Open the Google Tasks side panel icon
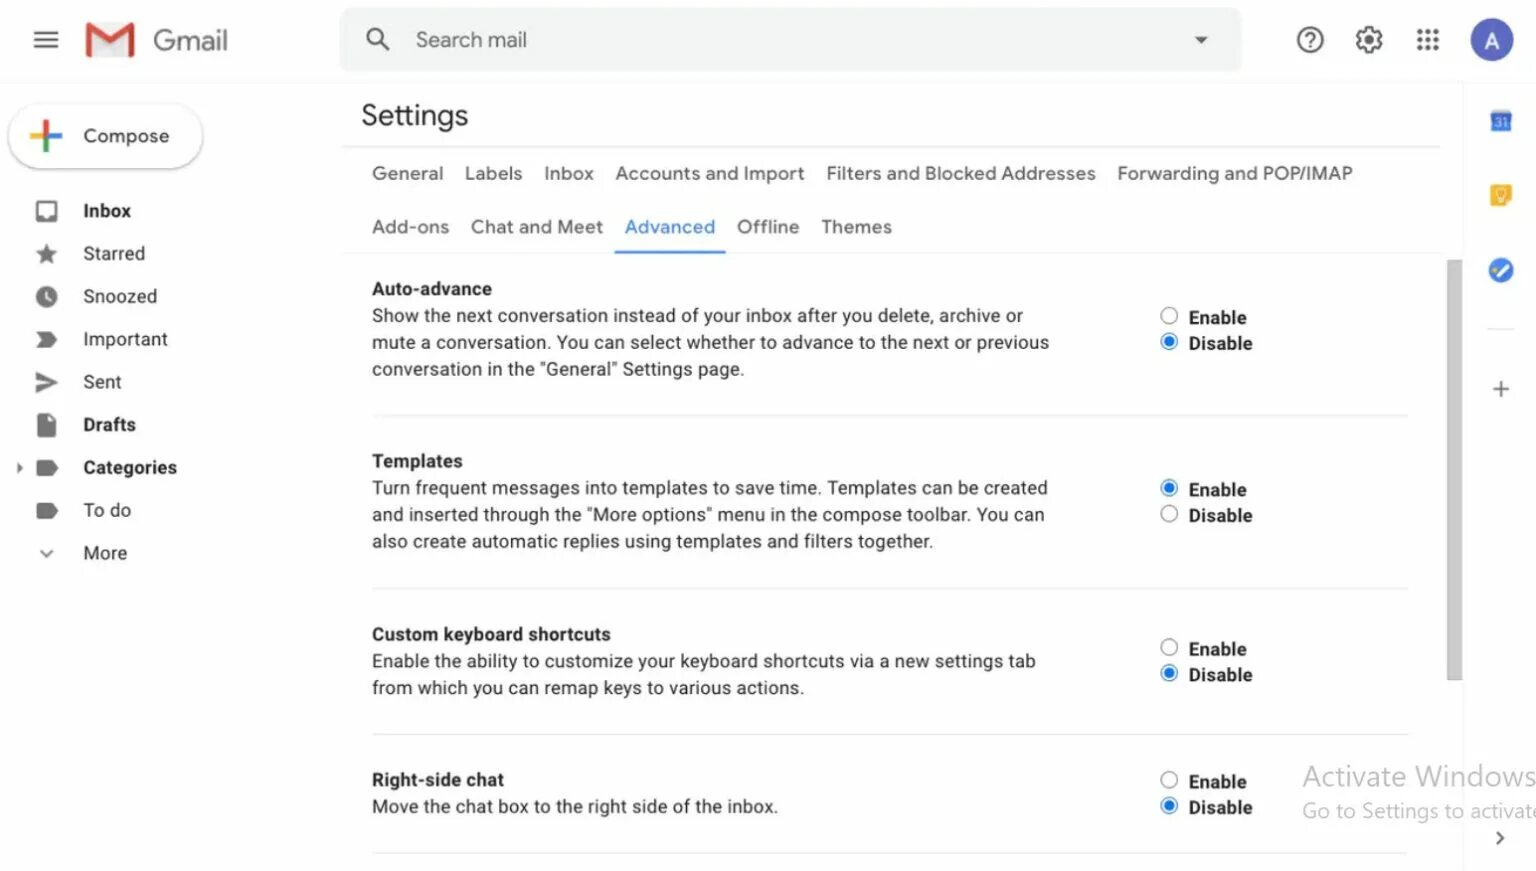 tap(1500, 270)
